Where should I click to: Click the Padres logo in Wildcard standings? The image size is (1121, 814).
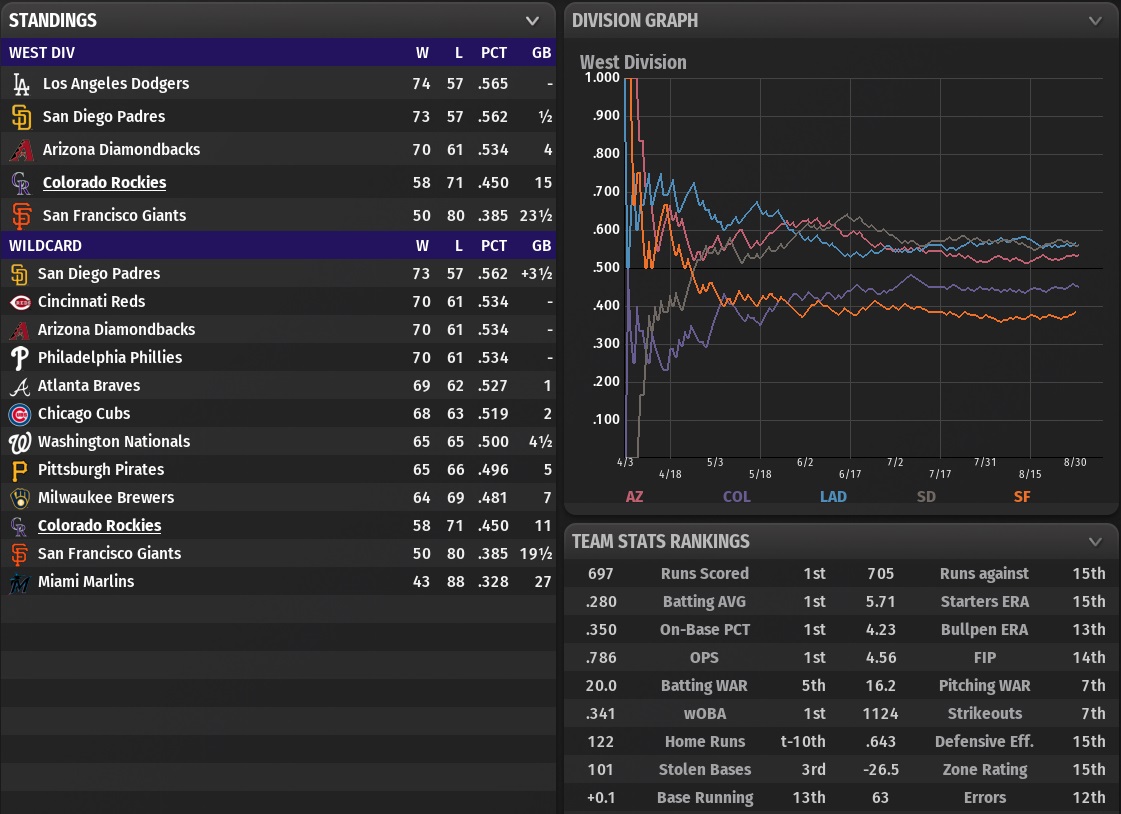pos(19,274)
